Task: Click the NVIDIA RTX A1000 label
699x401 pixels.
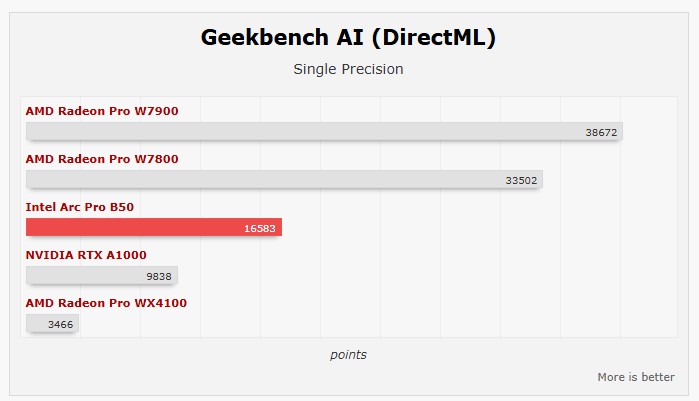Action: point(86,255)
